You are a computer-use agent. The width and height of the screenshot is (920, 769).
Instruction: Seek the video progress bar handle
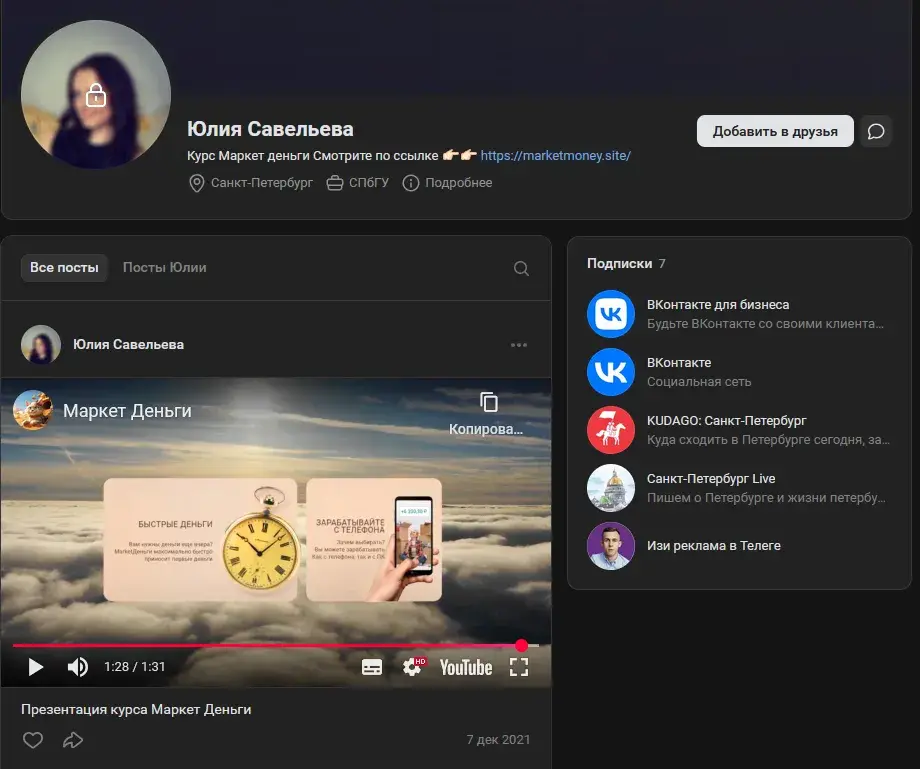coord(522,645)
